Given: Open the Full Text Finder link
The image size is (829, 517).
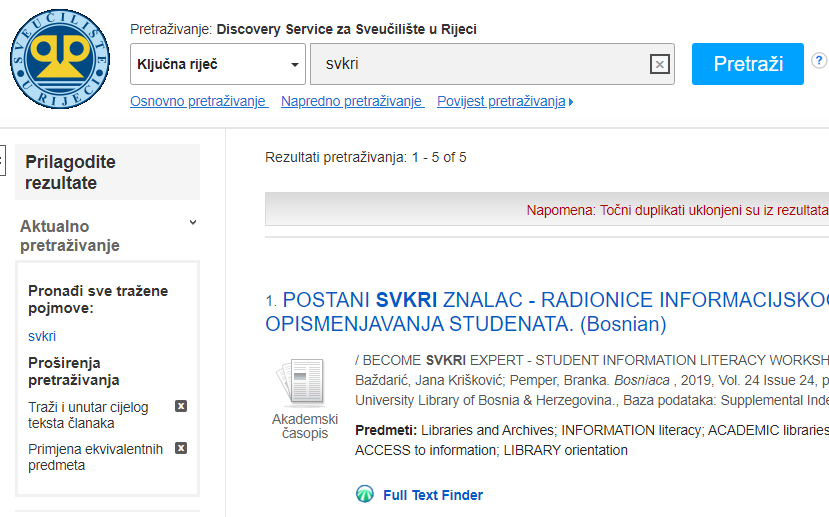Looking at the screenshot, I should tap(432, 495).
